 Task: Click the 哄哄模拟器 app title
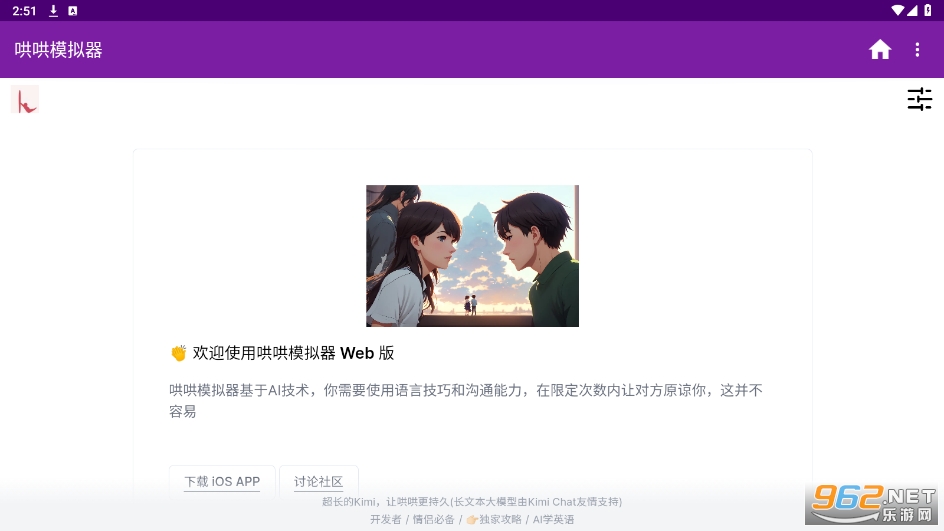pos(58,50)
